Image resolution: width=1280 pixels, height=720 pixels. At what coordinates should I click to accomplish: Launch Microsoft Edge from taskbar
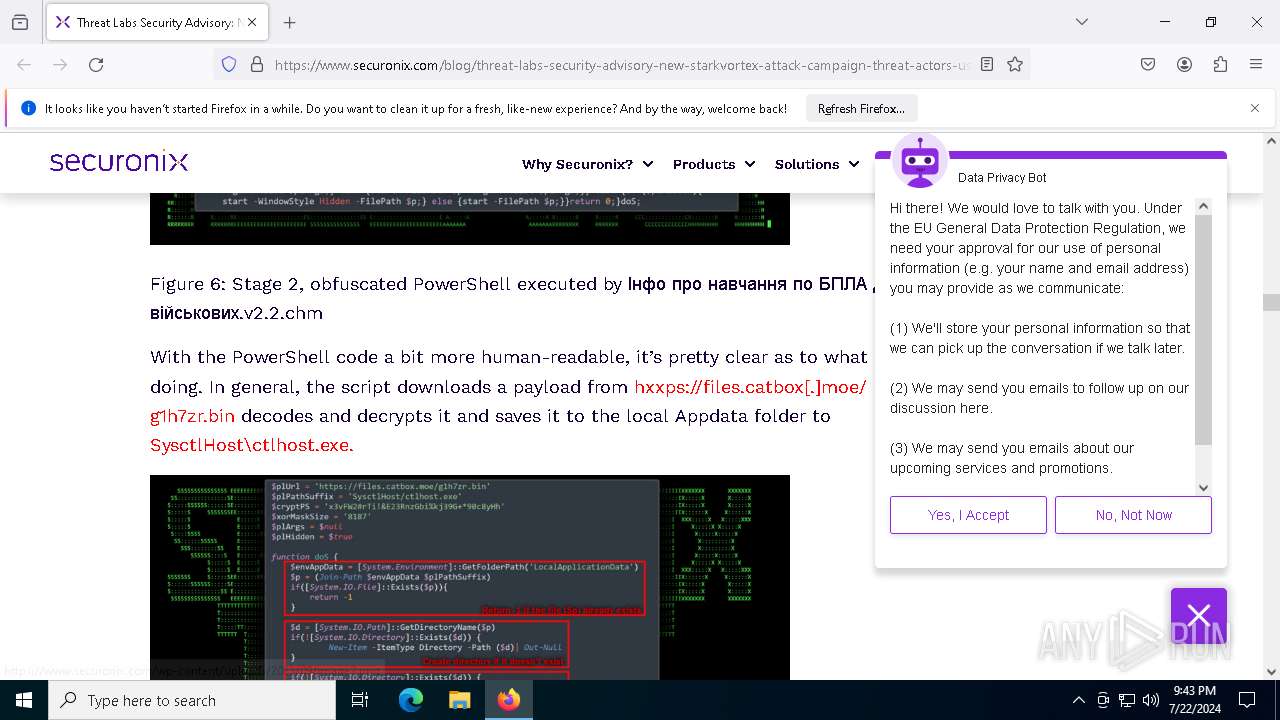pyautogui.click(x=411, y=700)
